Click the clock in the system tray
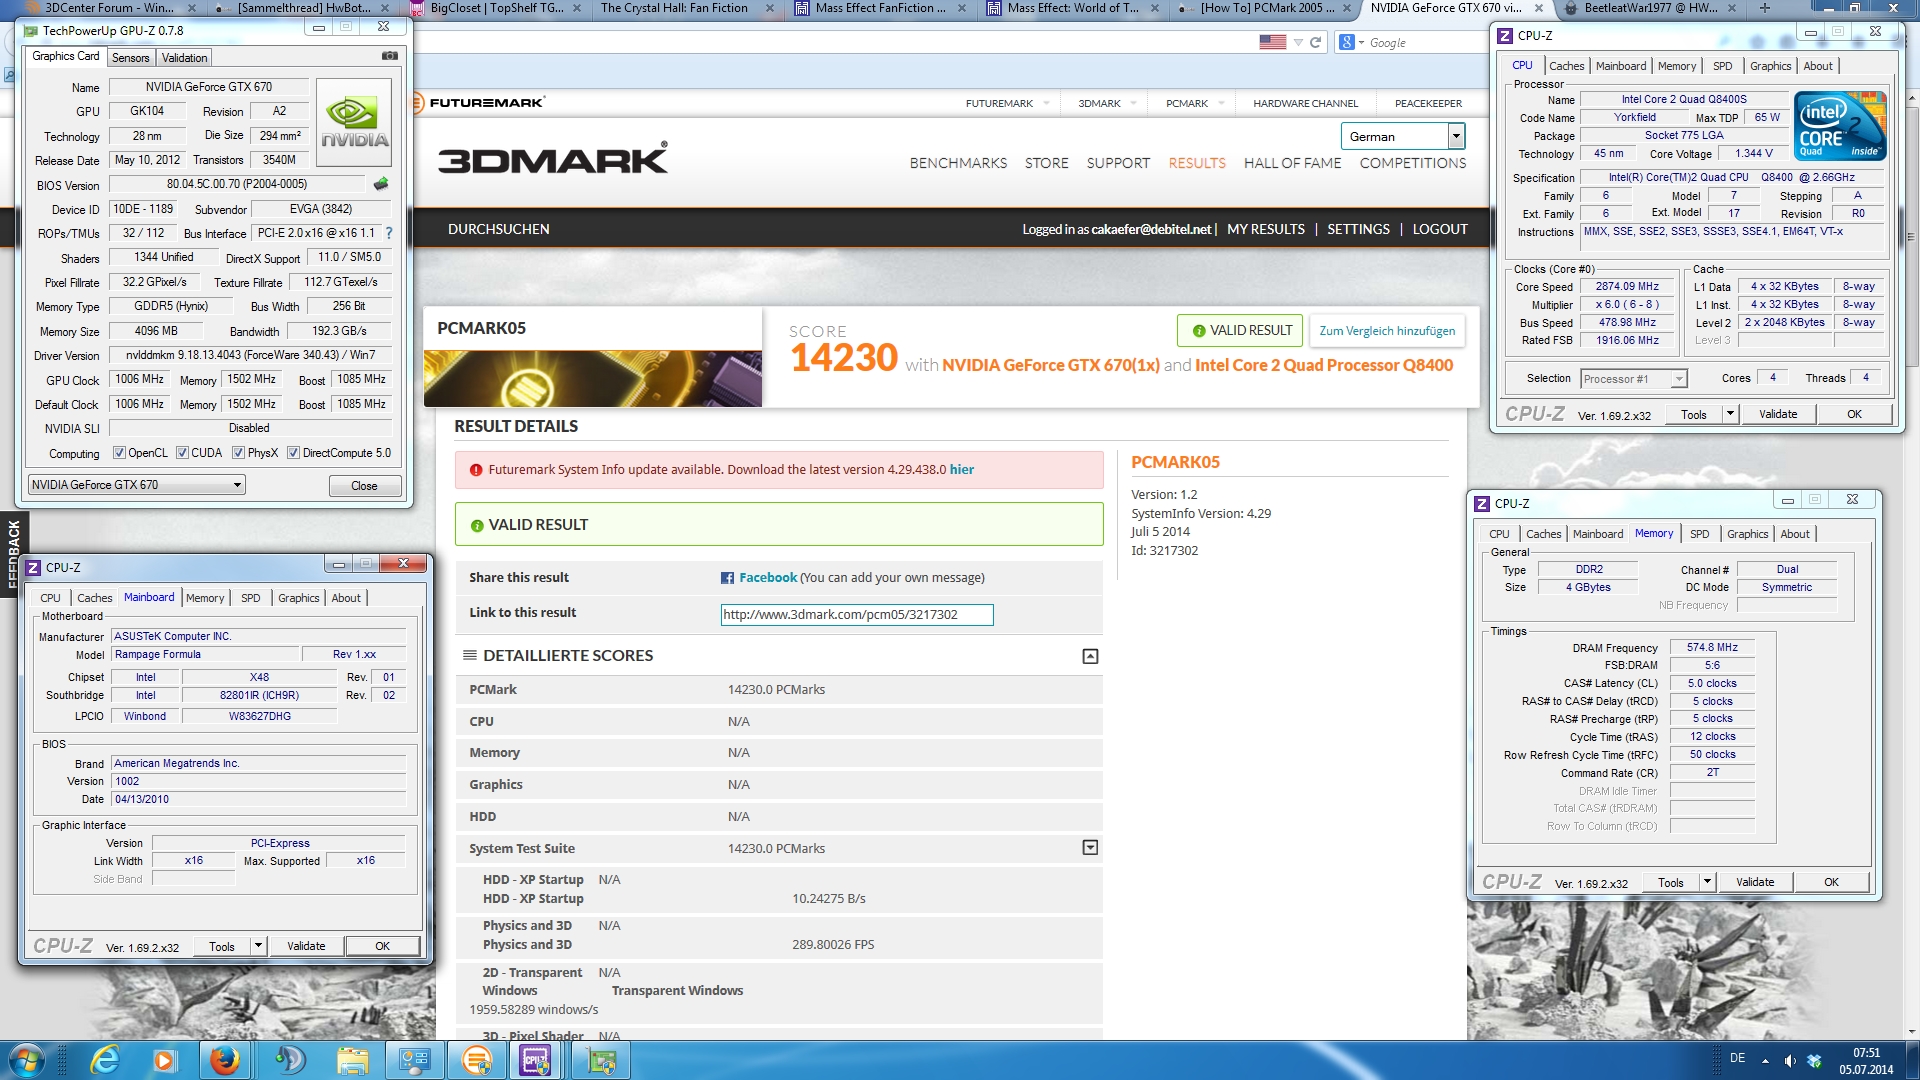1920x1080 pixels. click(x=1865, y=1061)
